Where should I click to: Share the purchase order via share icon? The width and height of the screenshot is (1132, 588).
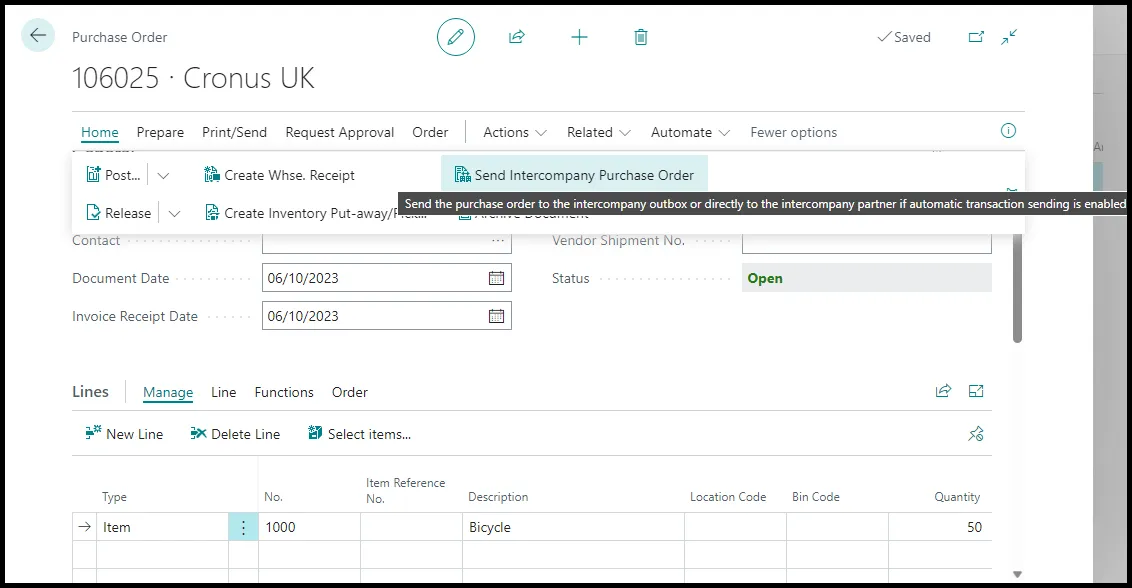click(517, 37)
